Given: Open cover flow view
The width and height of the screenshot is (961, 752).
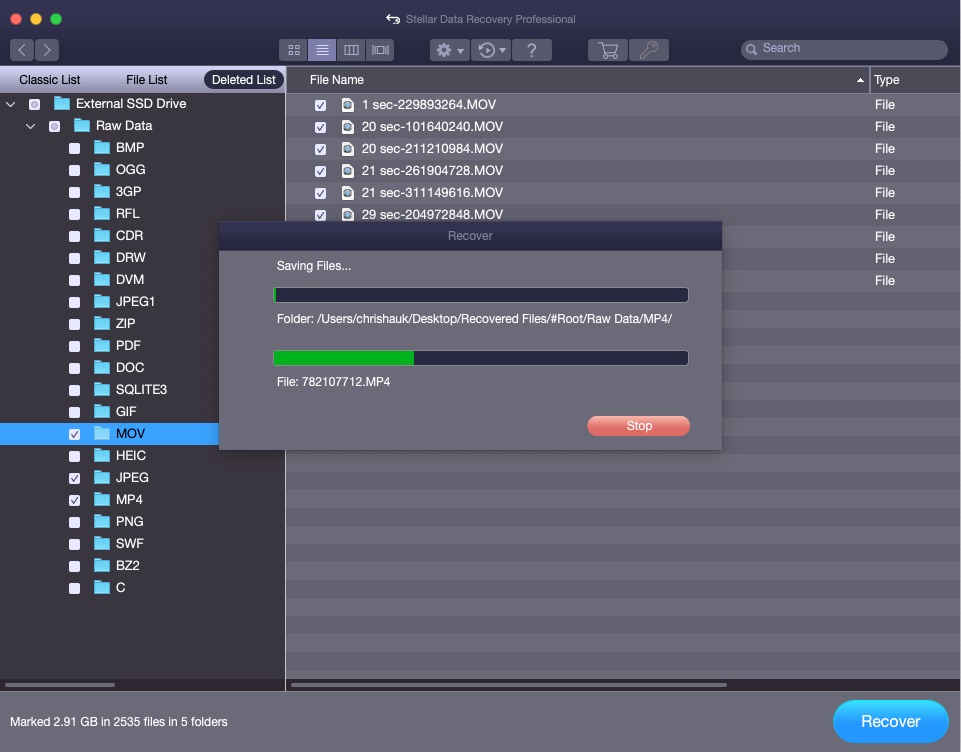Looking at the screenshot, I should coord(380,50).
